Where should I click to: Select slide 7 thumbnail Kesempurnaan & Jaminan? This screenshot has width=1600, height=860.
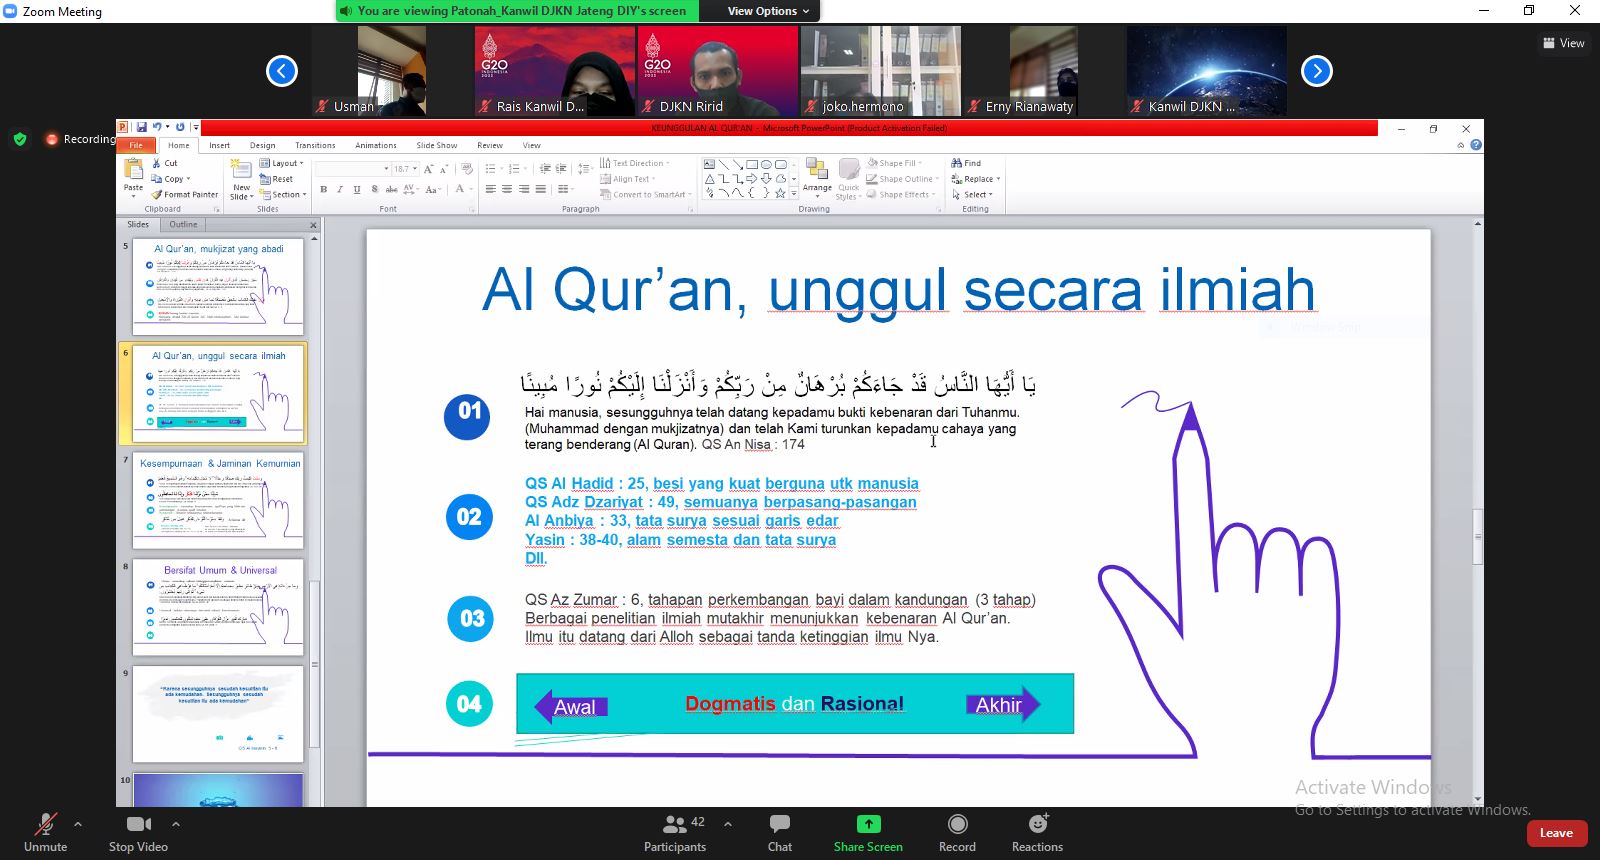click(x=218, y=500)
